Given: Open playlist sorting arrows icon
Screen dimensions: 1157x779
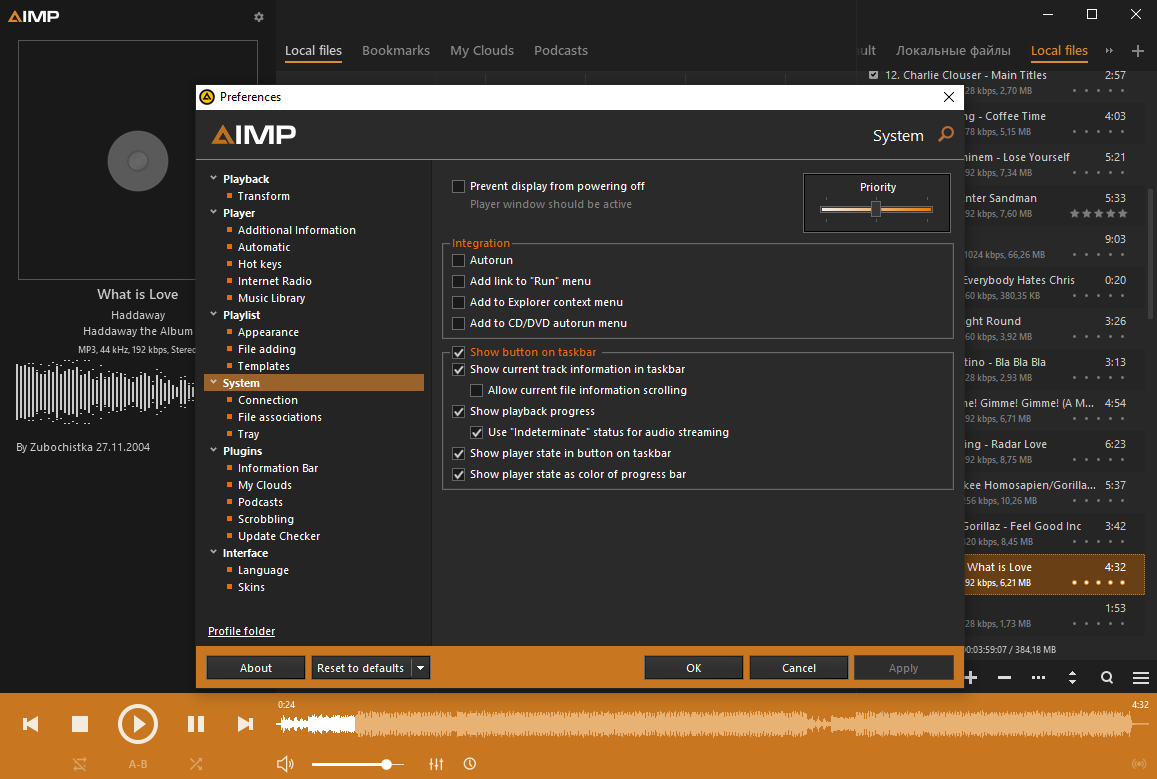Looking at the screenshot, I should pos(1072,677).
